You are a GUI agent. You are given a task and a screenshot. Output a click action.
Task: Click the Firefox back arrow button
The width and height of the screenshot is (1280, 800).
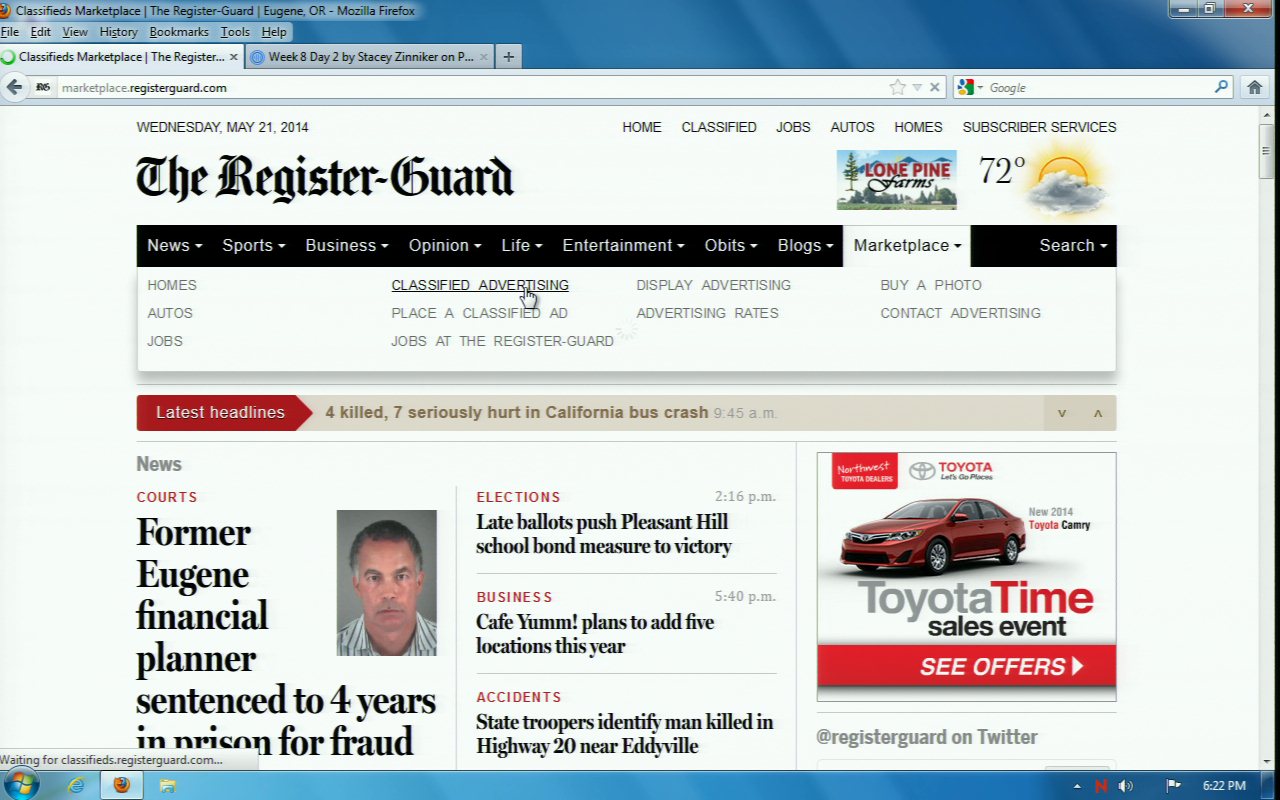[14, 87]
